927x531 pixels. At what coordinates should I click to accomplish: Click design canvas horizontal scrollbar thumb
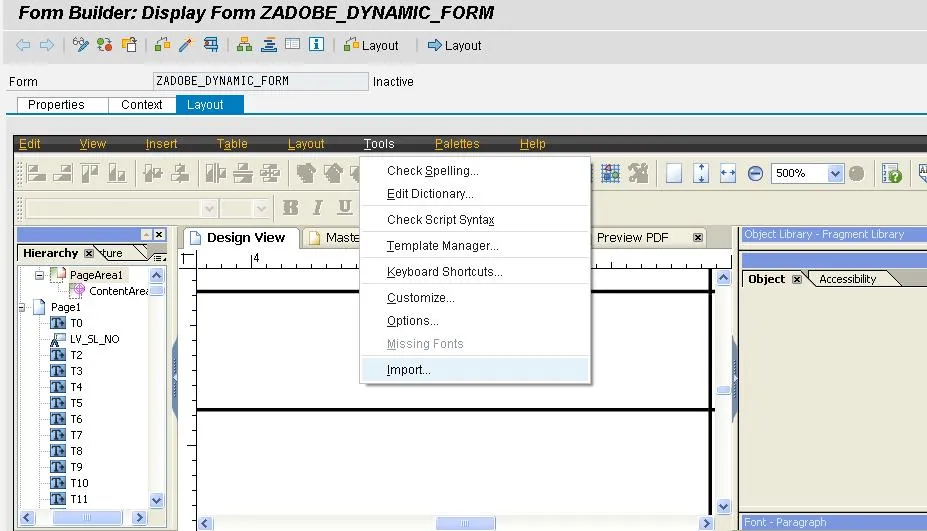(465, 523)
